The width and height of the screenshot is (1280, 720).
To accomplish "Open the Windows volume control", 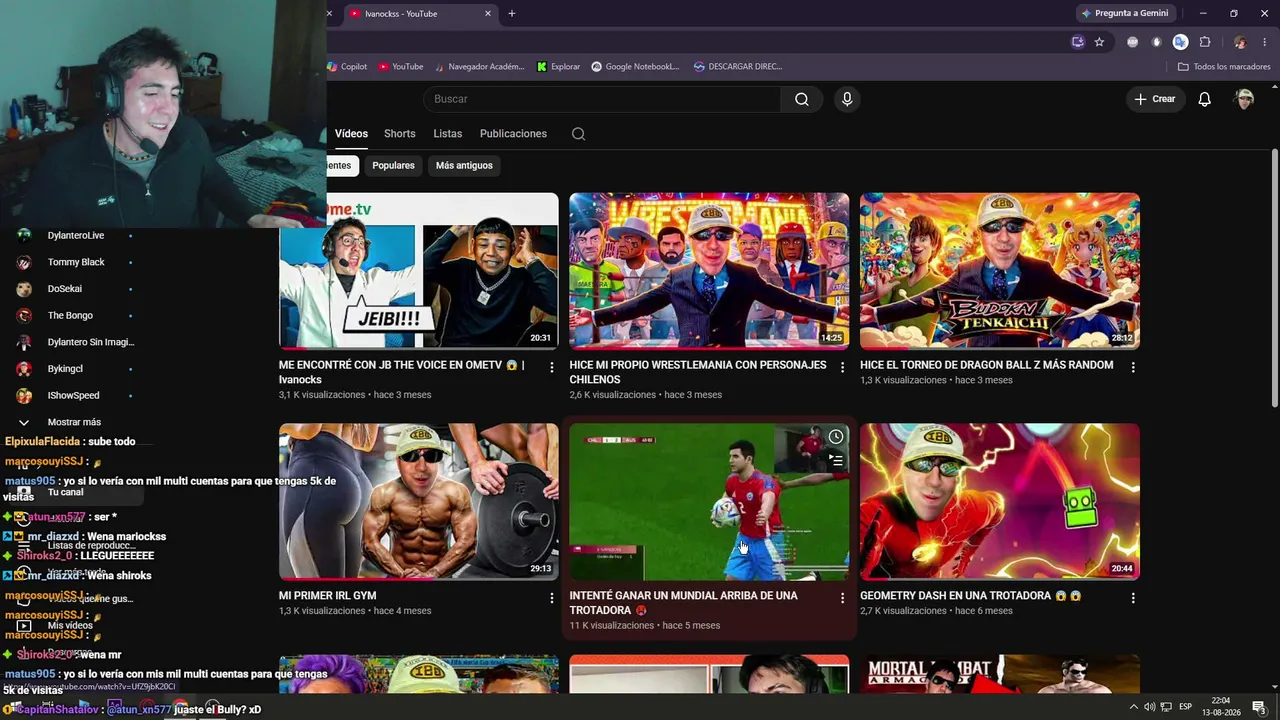I will click(1149, 707).
